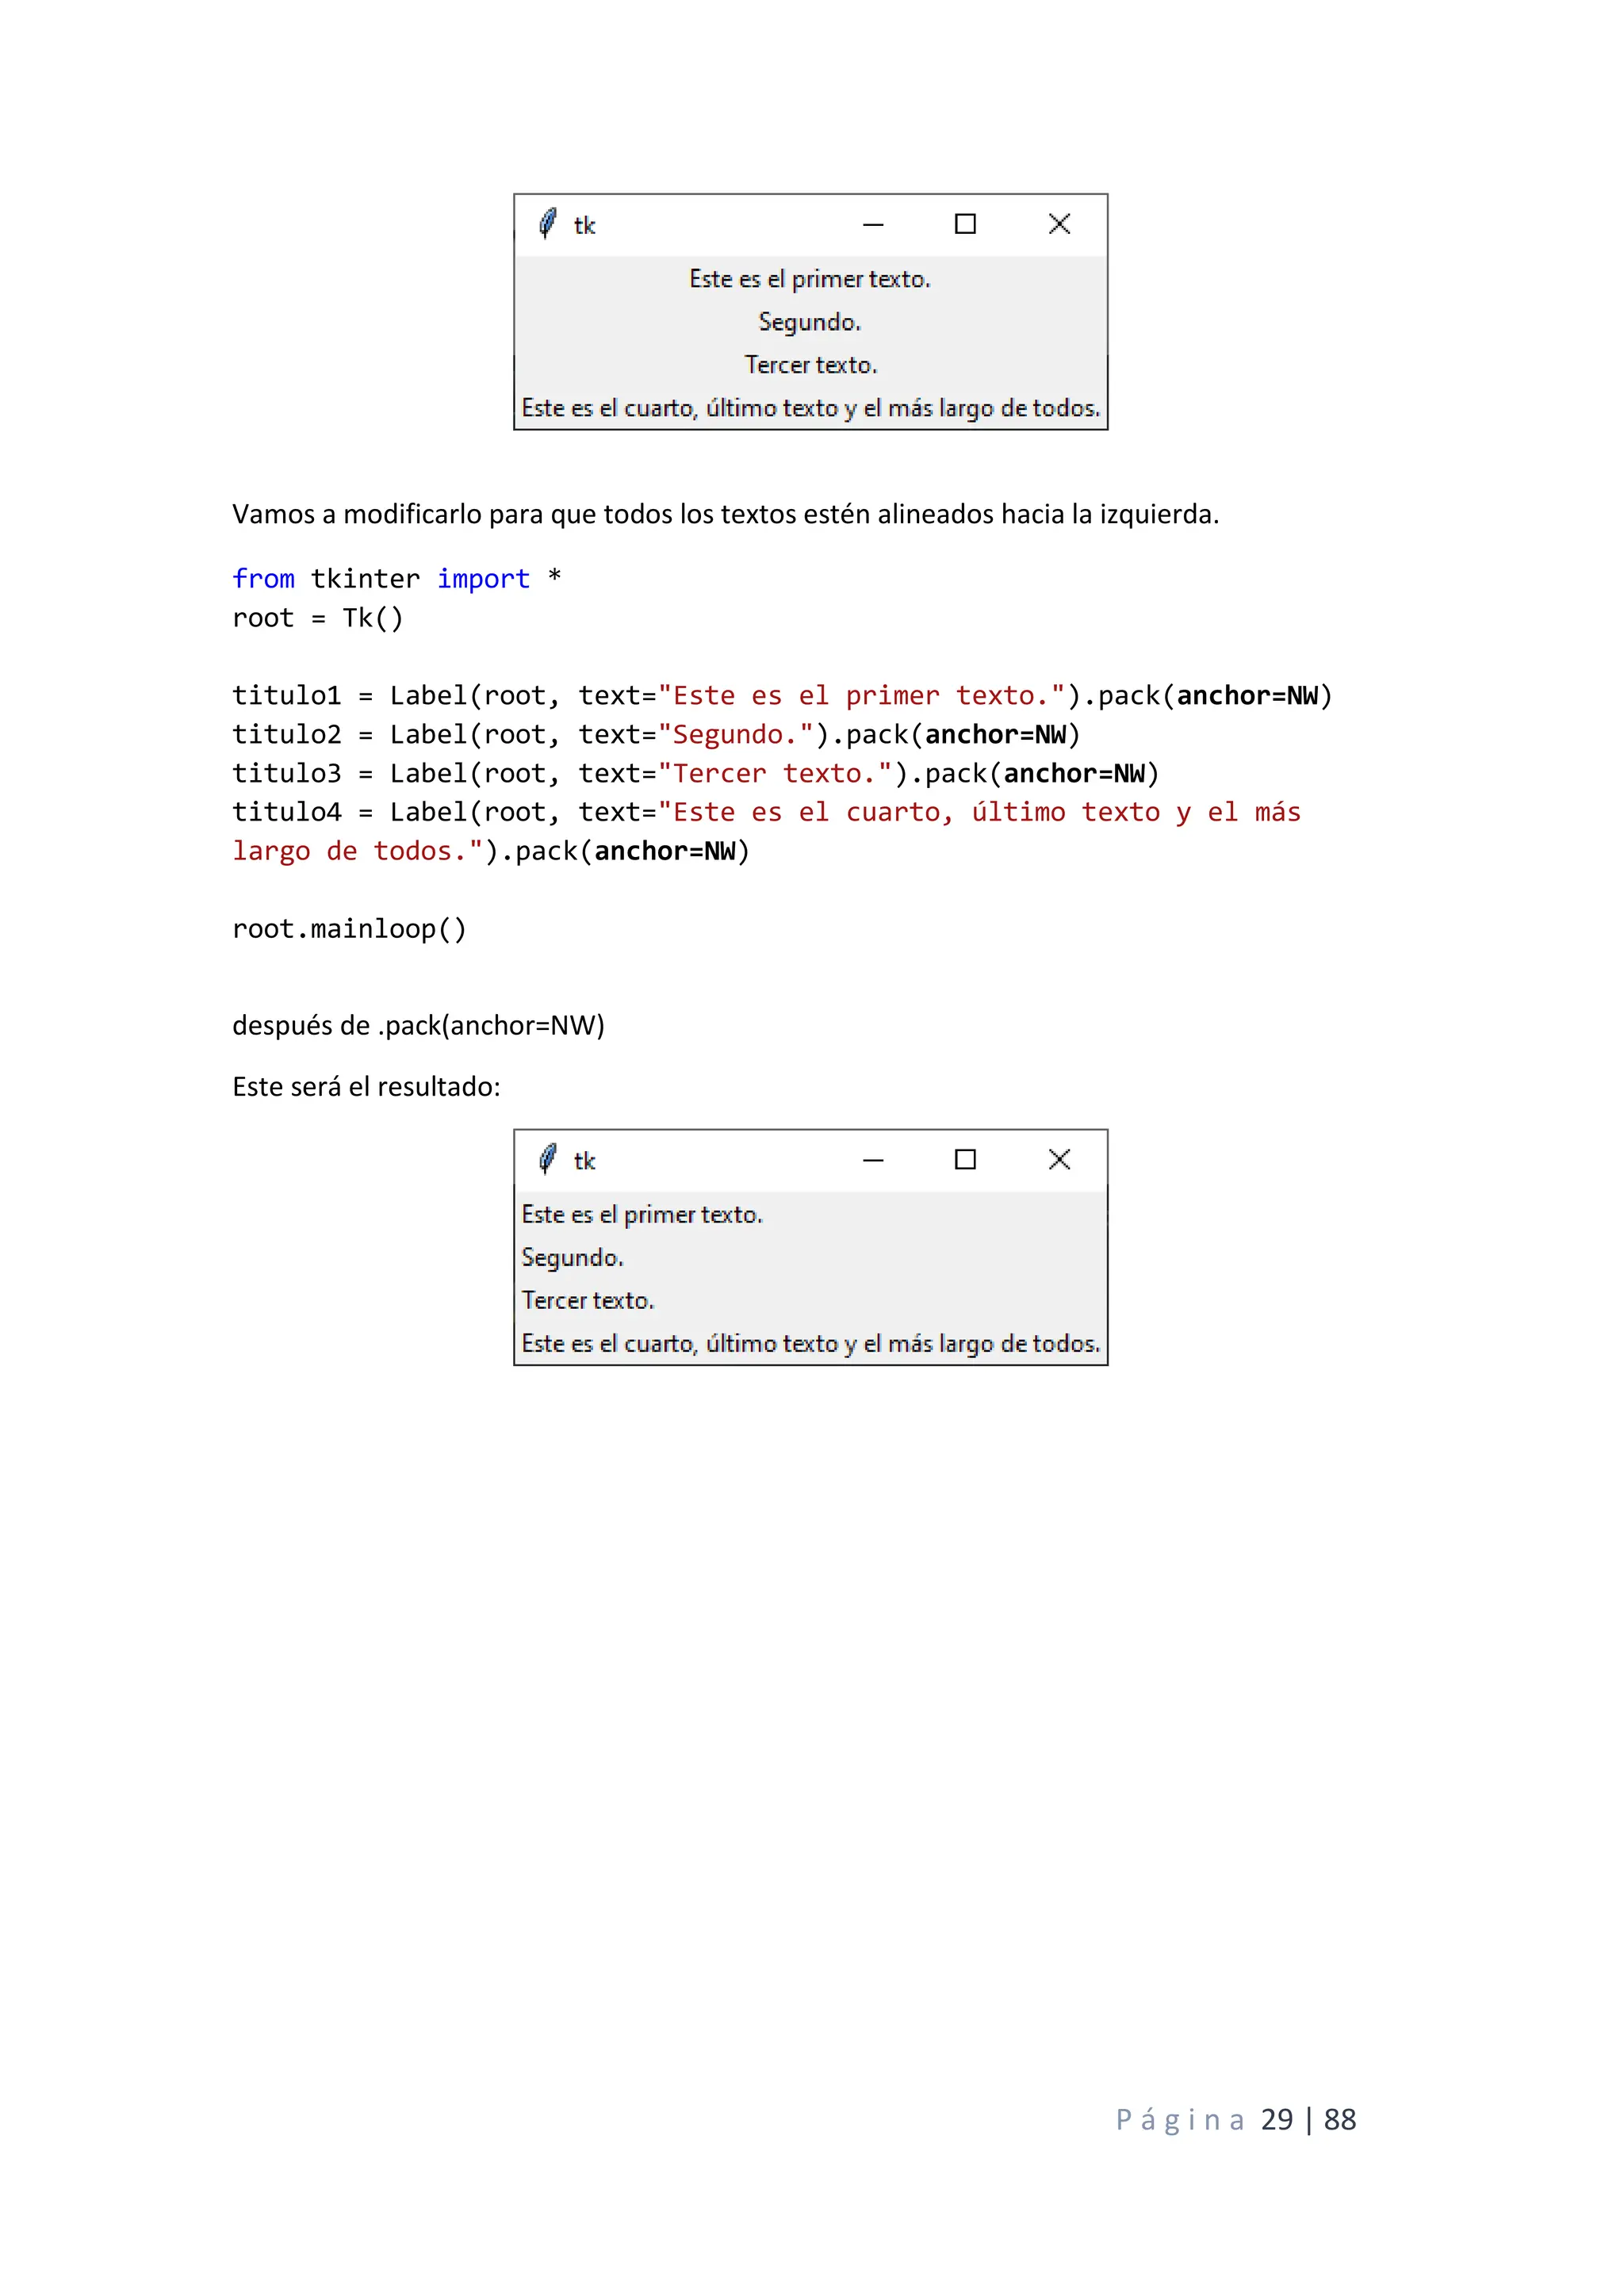Viewport: 1624px width, 2296px height.
Task: Close the upper tk window
Action: pyautogui.click(x=1059, y=224)
